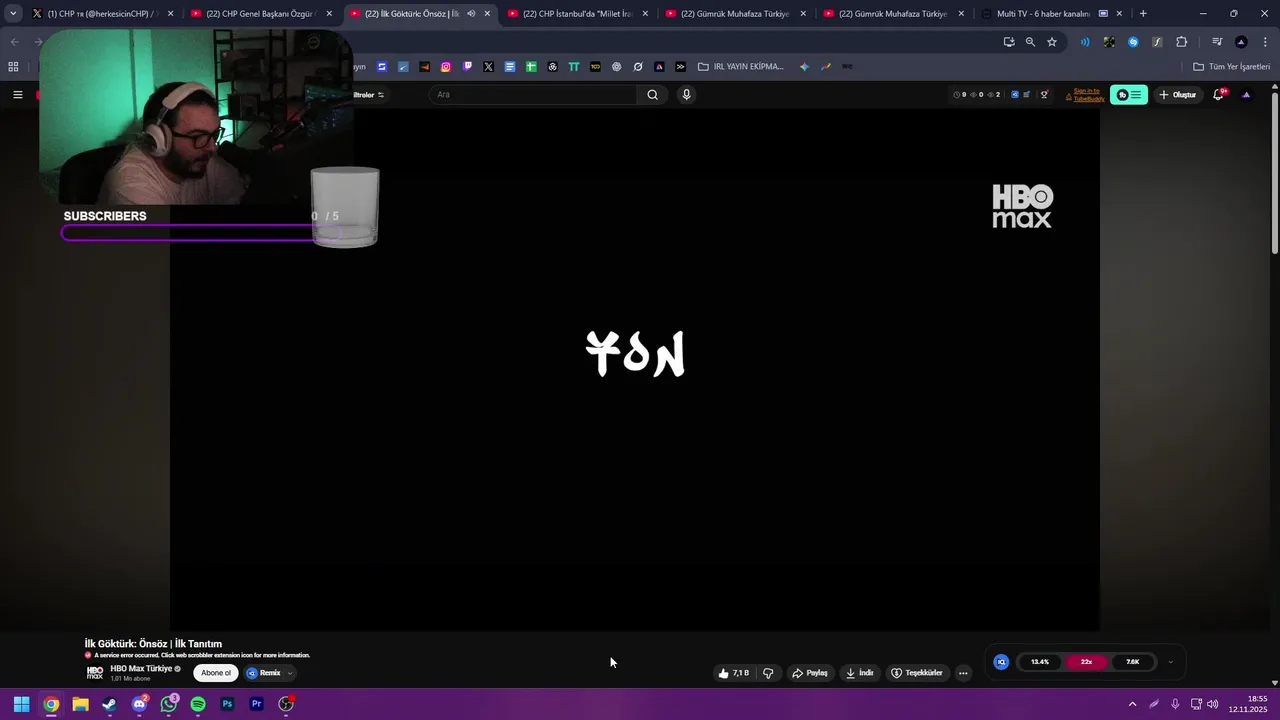
Task: Open Premiere Pro from the taskbar
Action: [x=256, y=704]
